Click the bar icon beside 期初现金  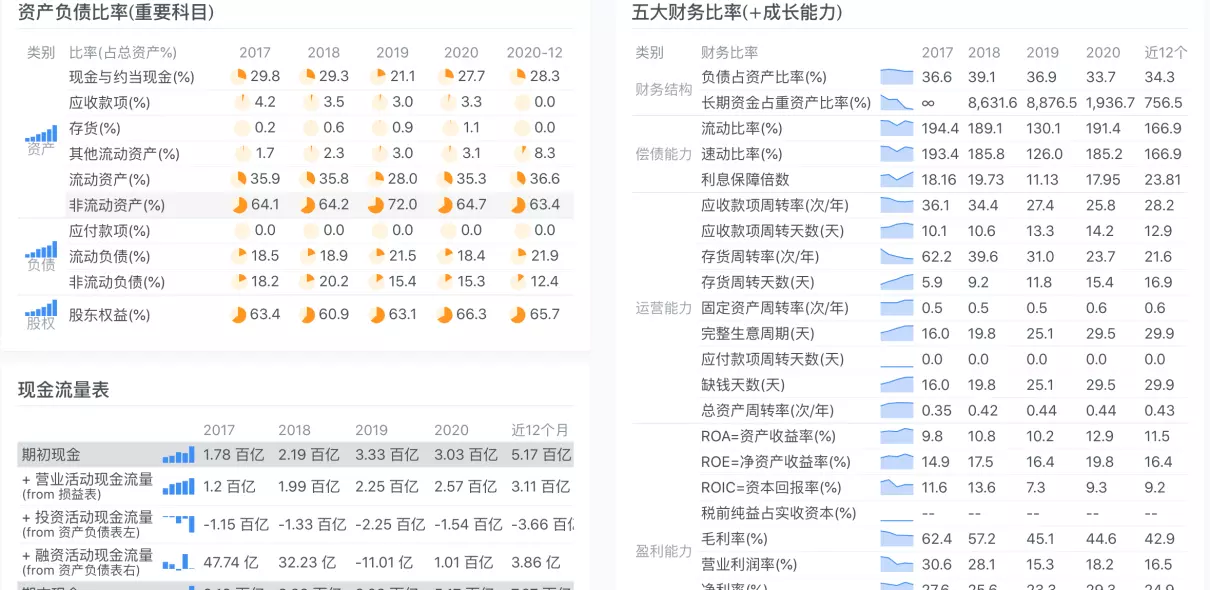[x=178, y=455]
